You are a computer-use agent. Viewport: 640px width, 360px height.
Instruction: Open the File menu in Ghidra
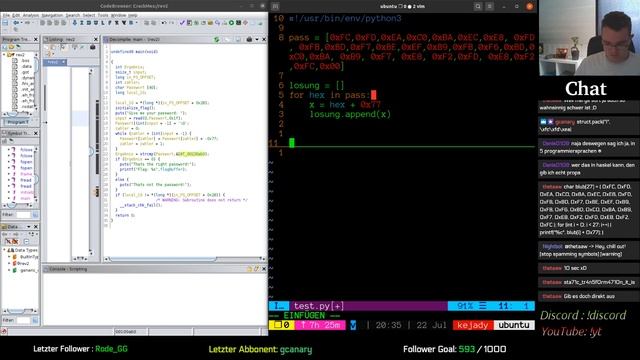pos(6,15)
